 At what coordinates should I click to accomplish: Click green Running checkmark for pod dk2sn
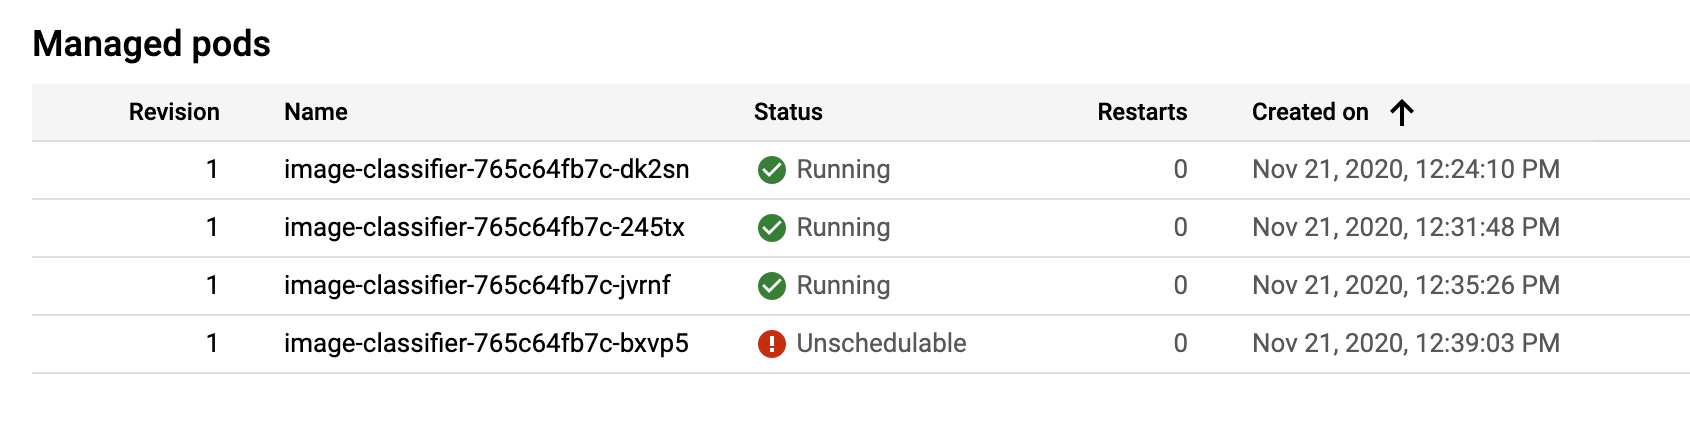click(x=772, y=170)
